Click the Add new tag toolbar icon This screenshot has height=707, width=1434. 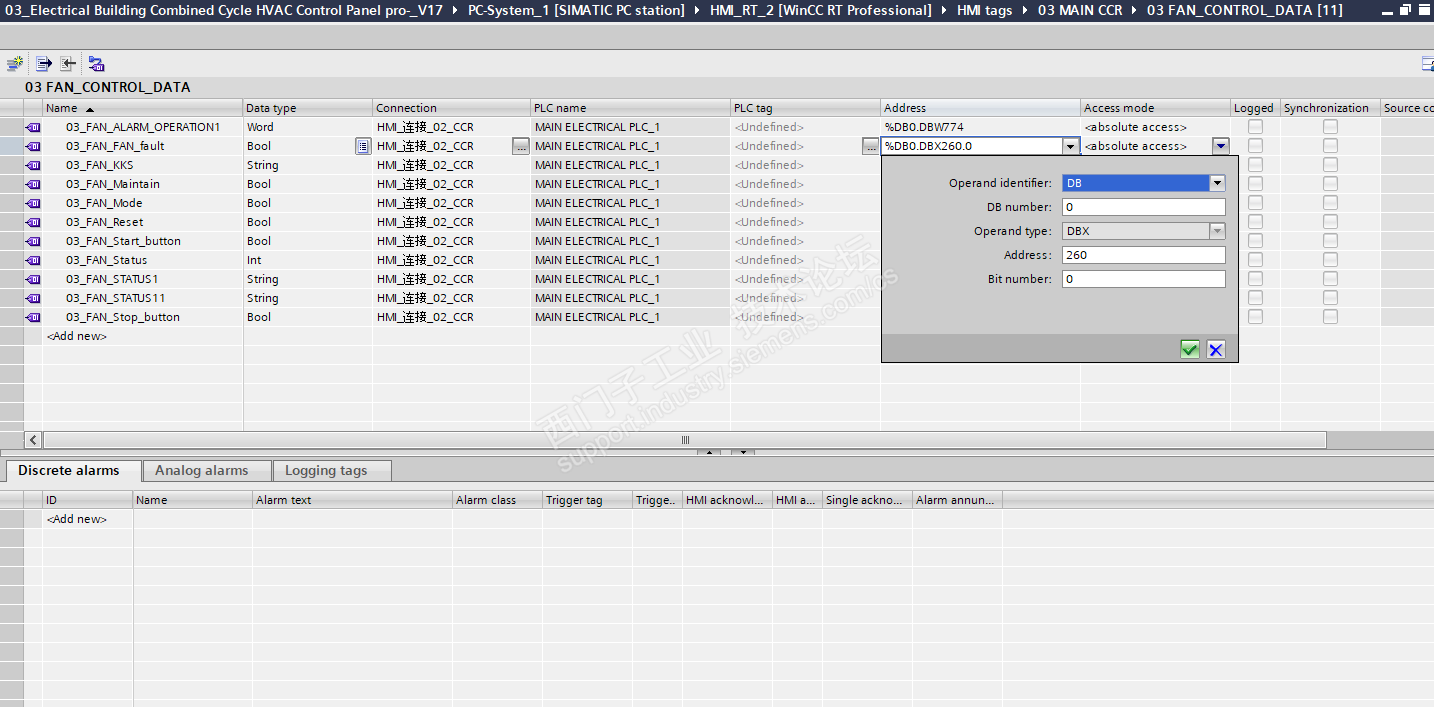(14, 63)
